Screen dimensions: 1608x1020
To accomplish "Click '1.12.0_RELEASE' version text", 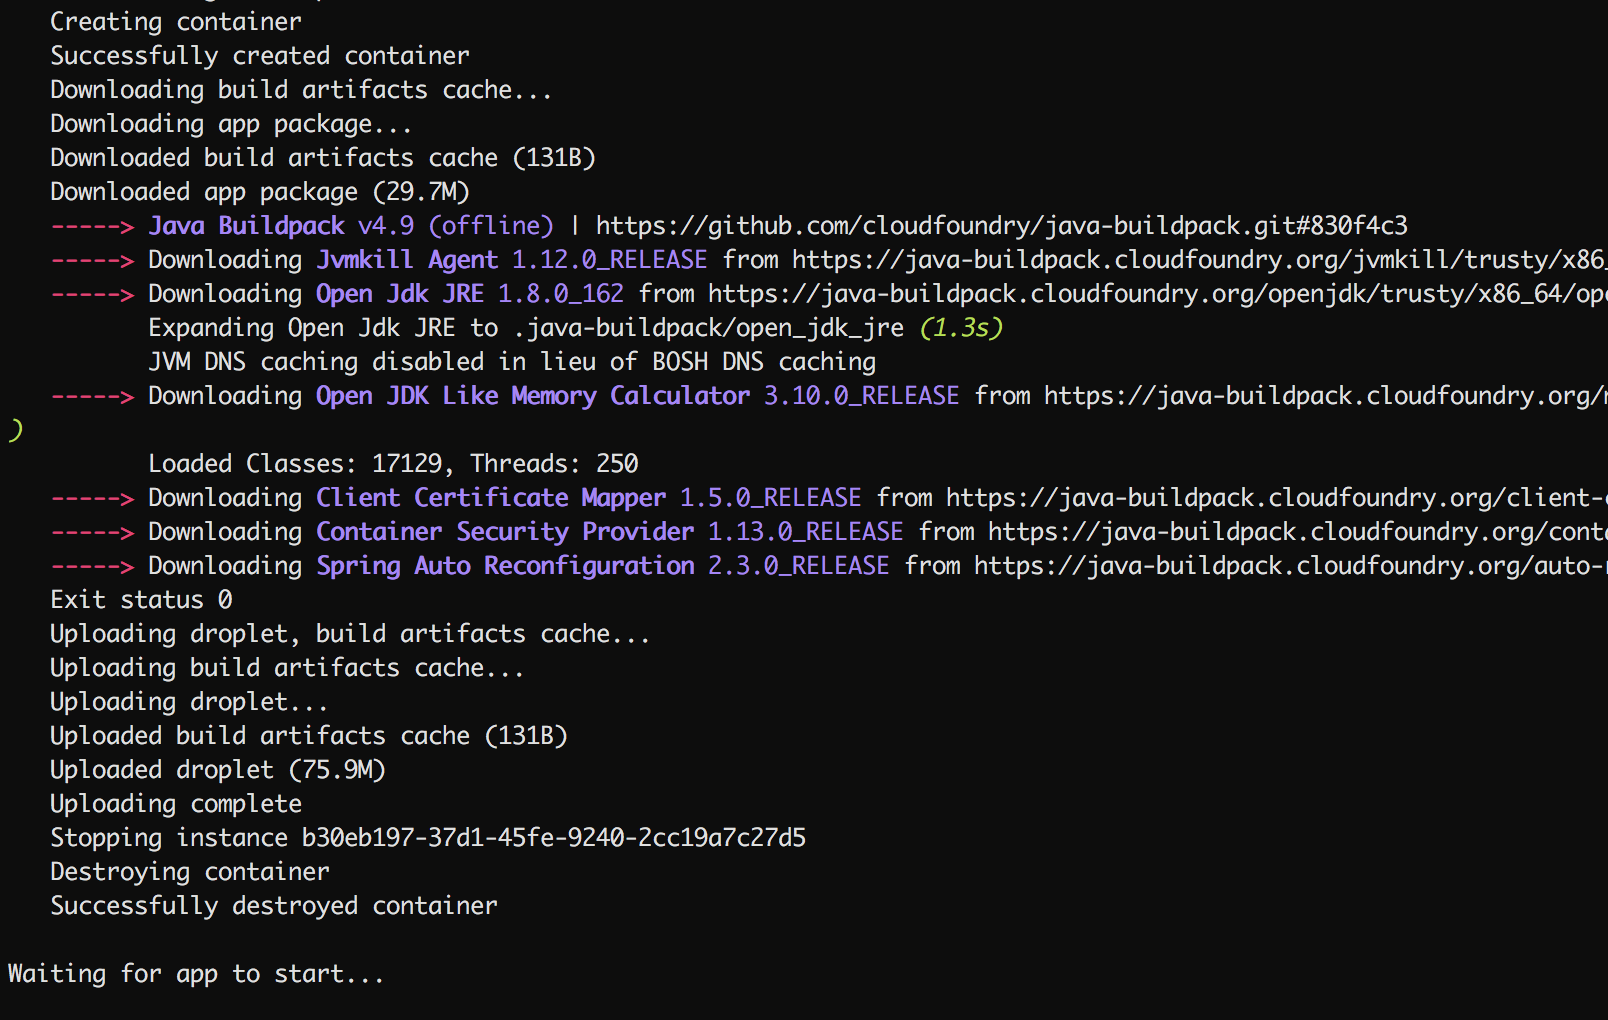I will click(x=610, y=260).
